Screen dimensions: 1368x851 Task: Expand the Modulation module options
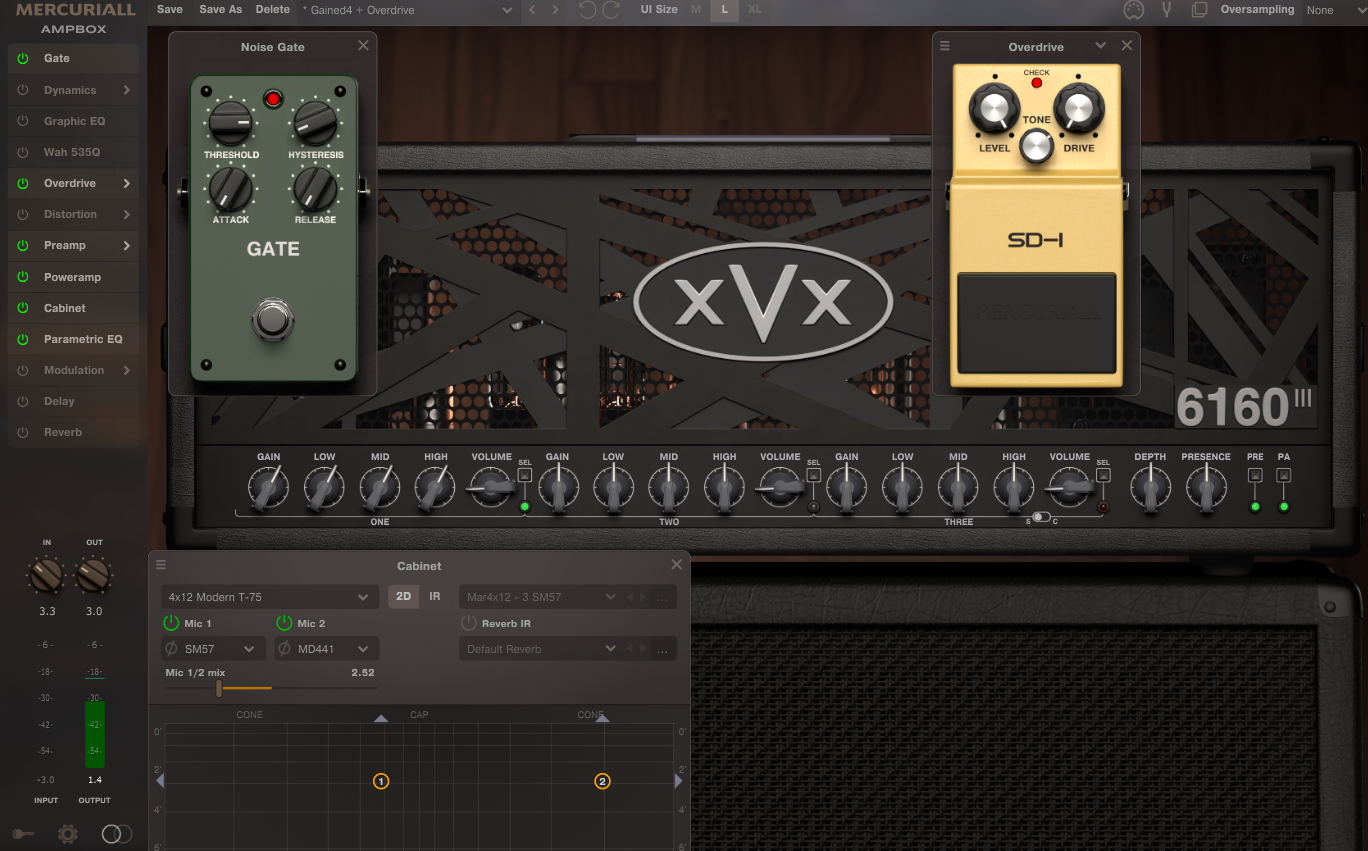pyautogui.click(x=127, y=370)
